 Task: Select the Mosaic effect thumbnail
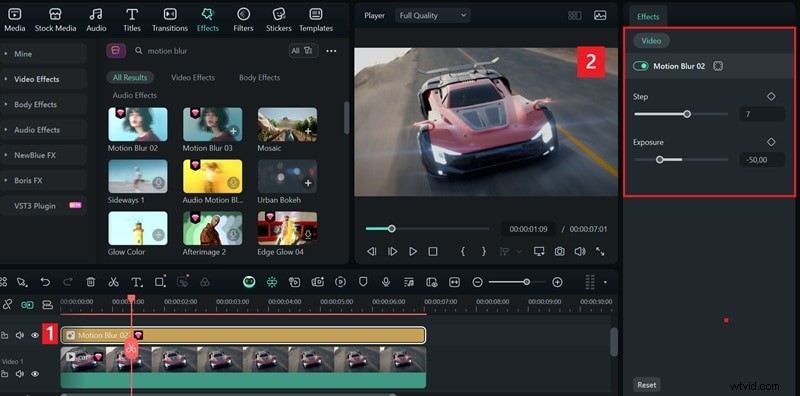(287, 124)
